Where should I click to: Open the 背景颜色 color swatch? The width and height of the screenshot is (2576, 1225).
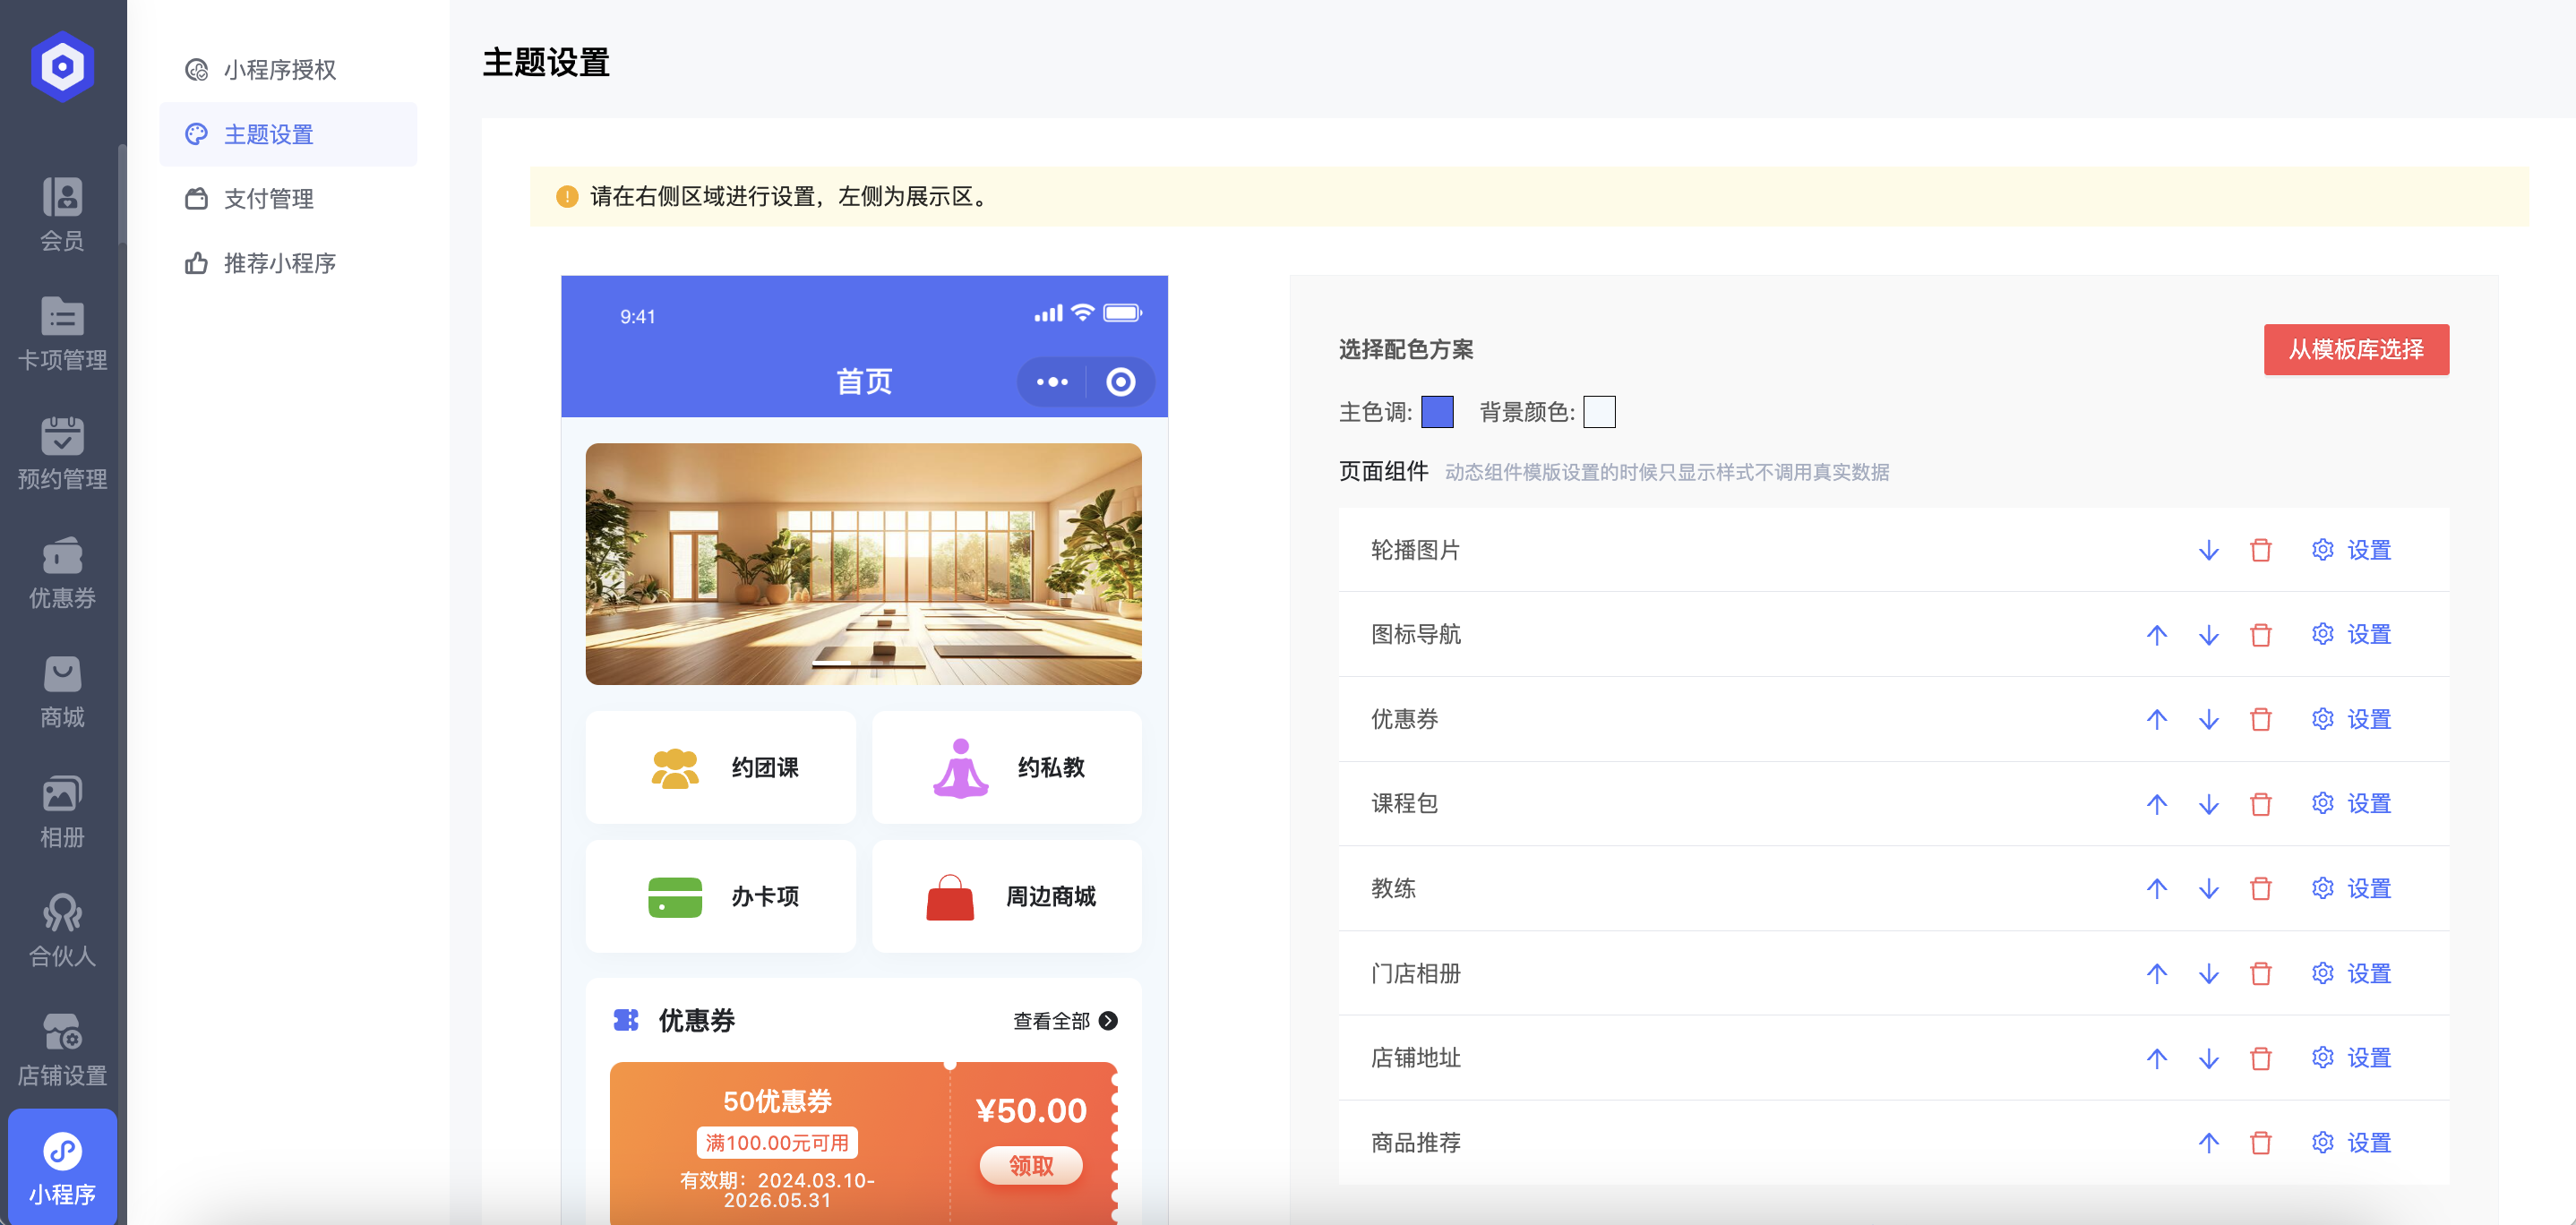[1598, 412]
